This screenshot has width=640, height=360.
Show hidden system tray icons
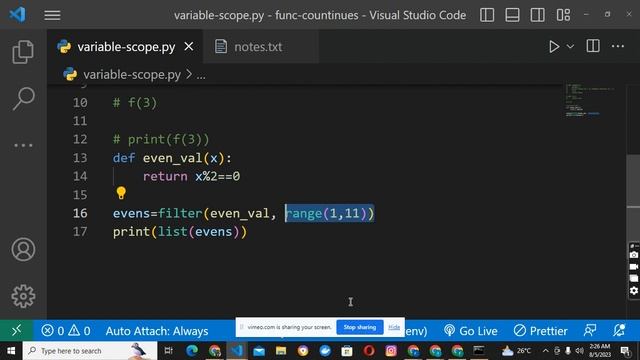click(545, 351)
